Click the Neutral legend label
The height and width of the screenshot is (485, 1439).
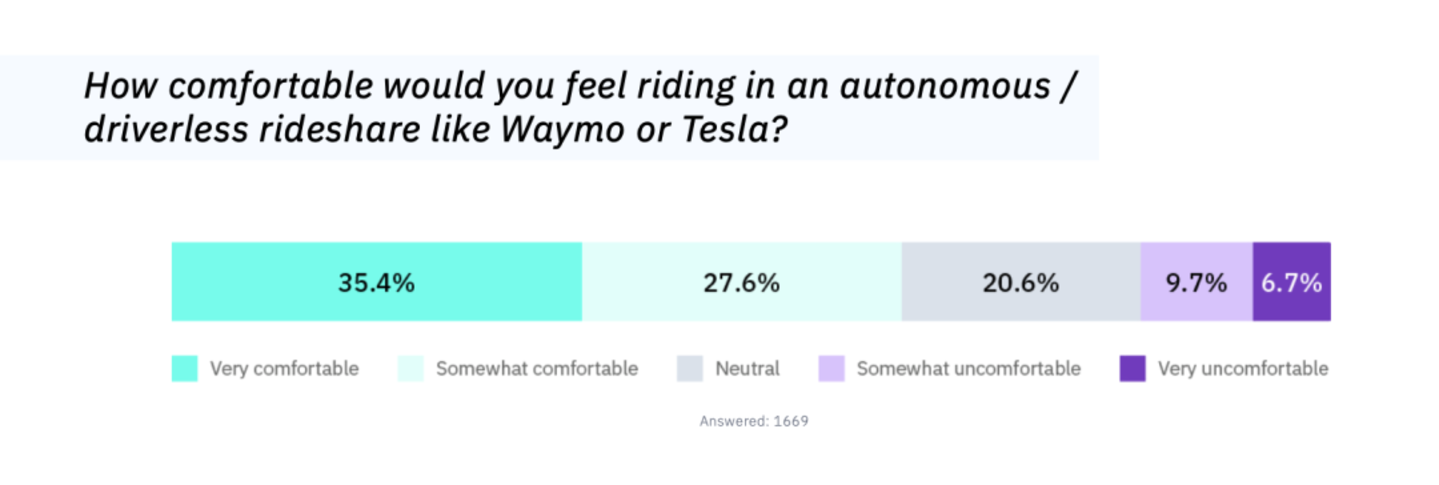(747, 369)
